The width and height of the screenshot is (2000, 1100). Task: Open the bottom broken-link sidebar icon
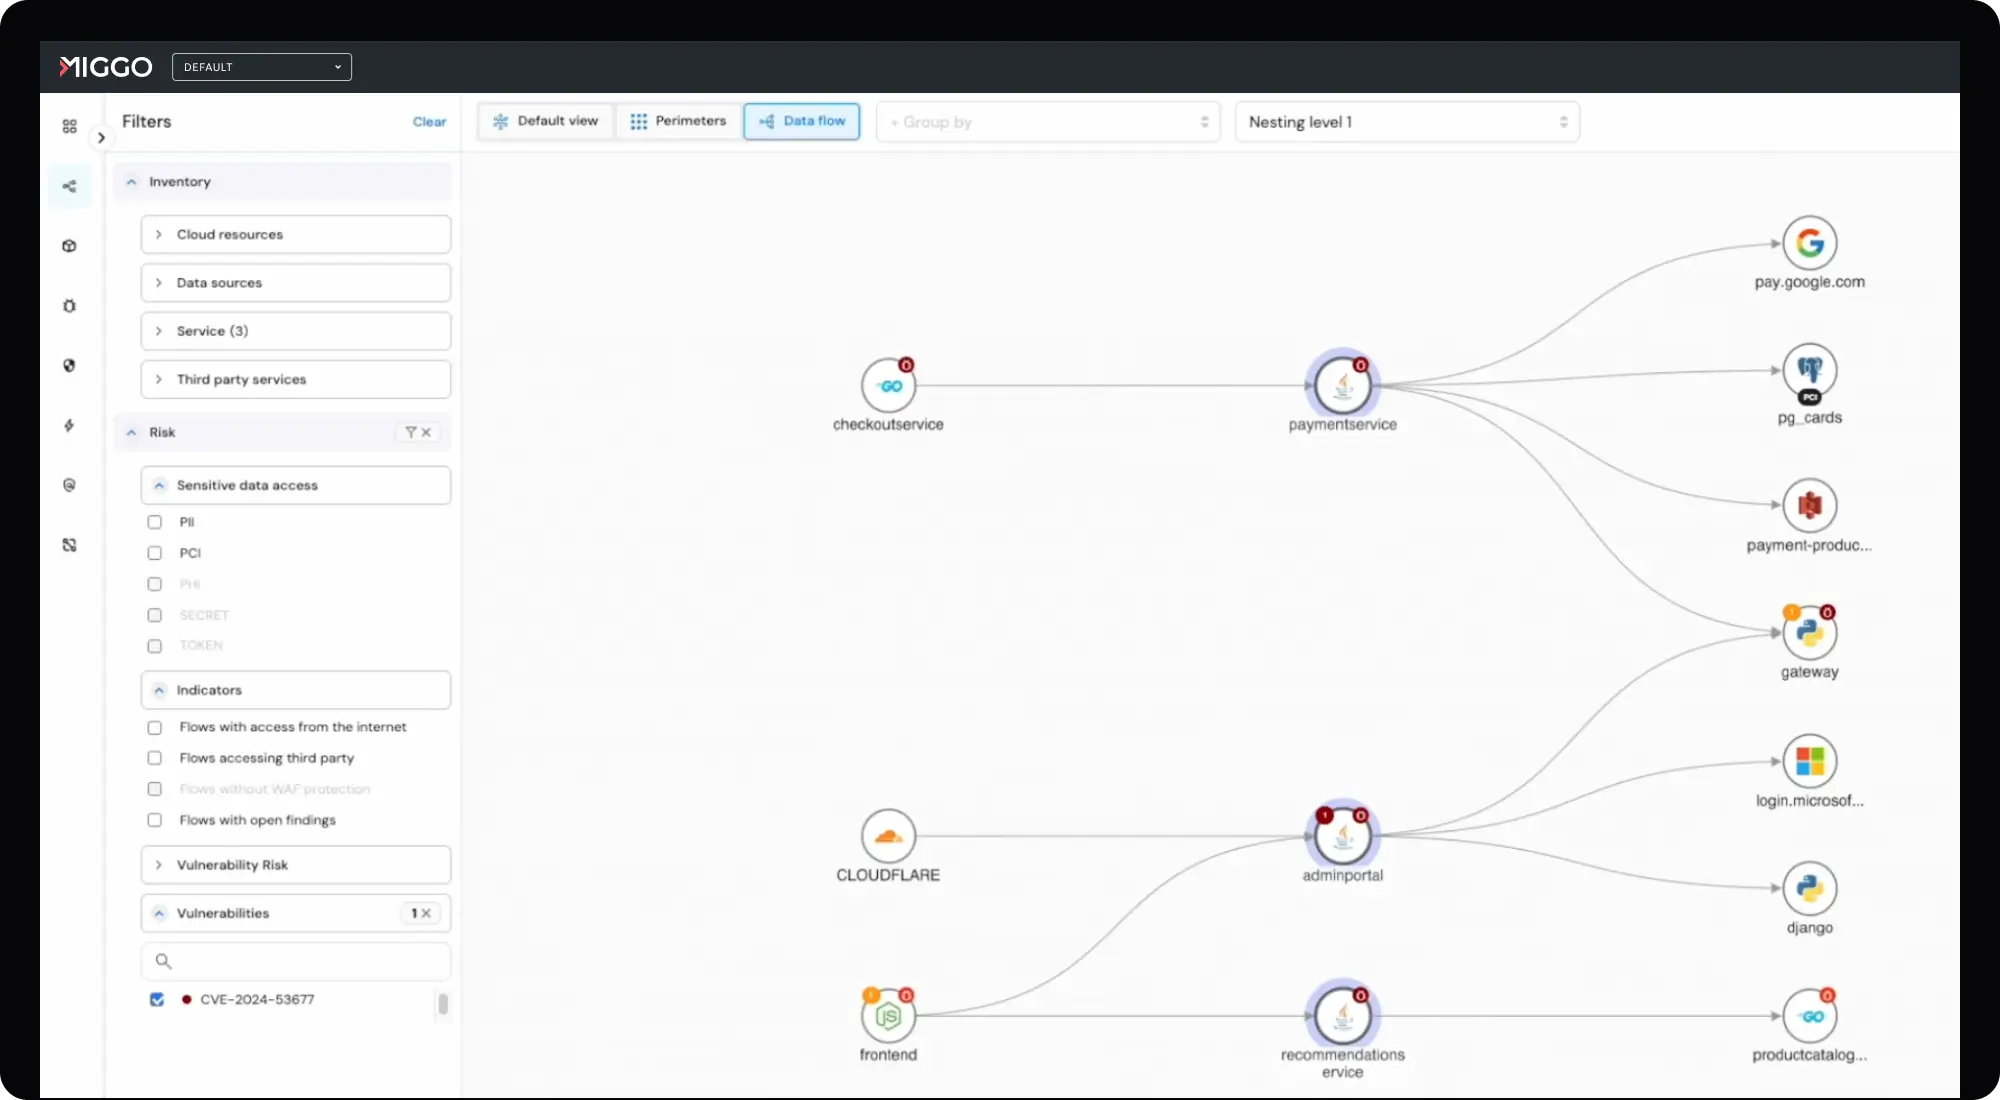pyautogui.click(x=69, y=545)
